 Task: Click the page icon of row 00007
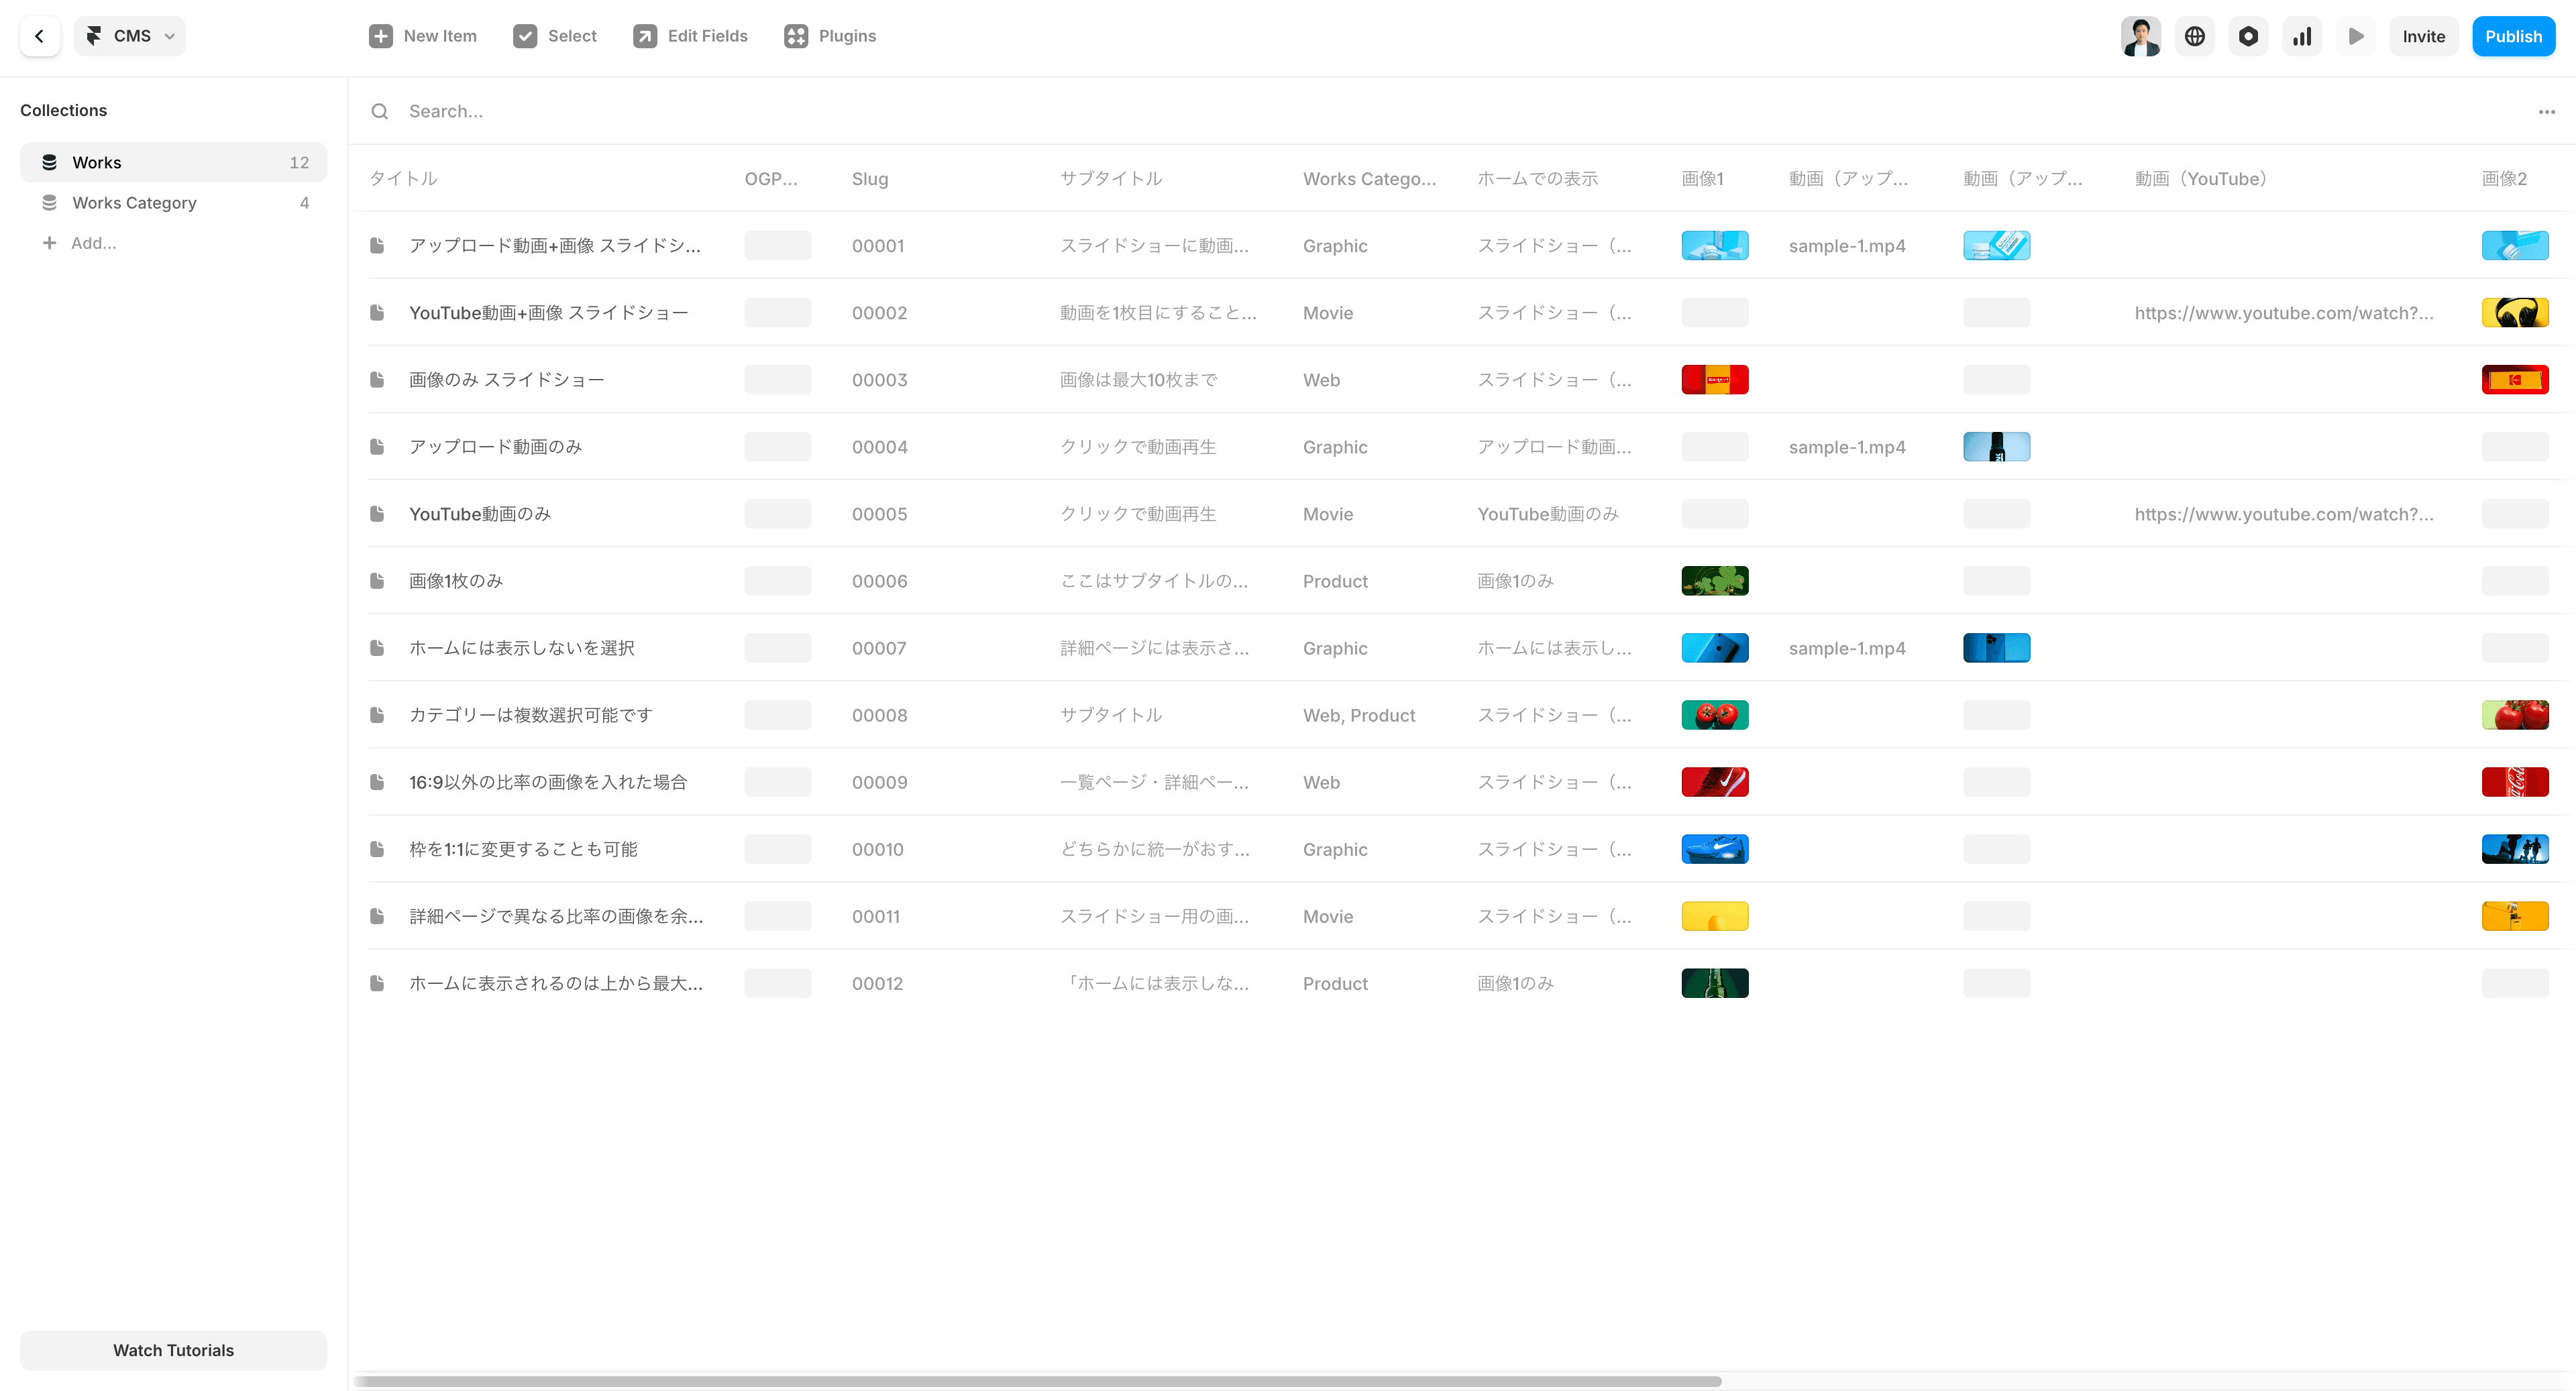click(x=377, y=647)
